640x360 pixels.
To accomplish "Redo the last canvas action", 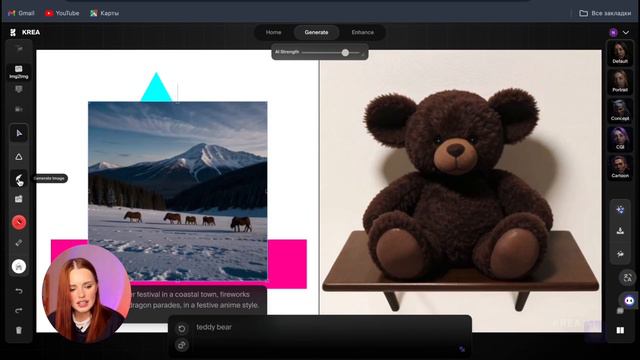I will coord(19,311).
